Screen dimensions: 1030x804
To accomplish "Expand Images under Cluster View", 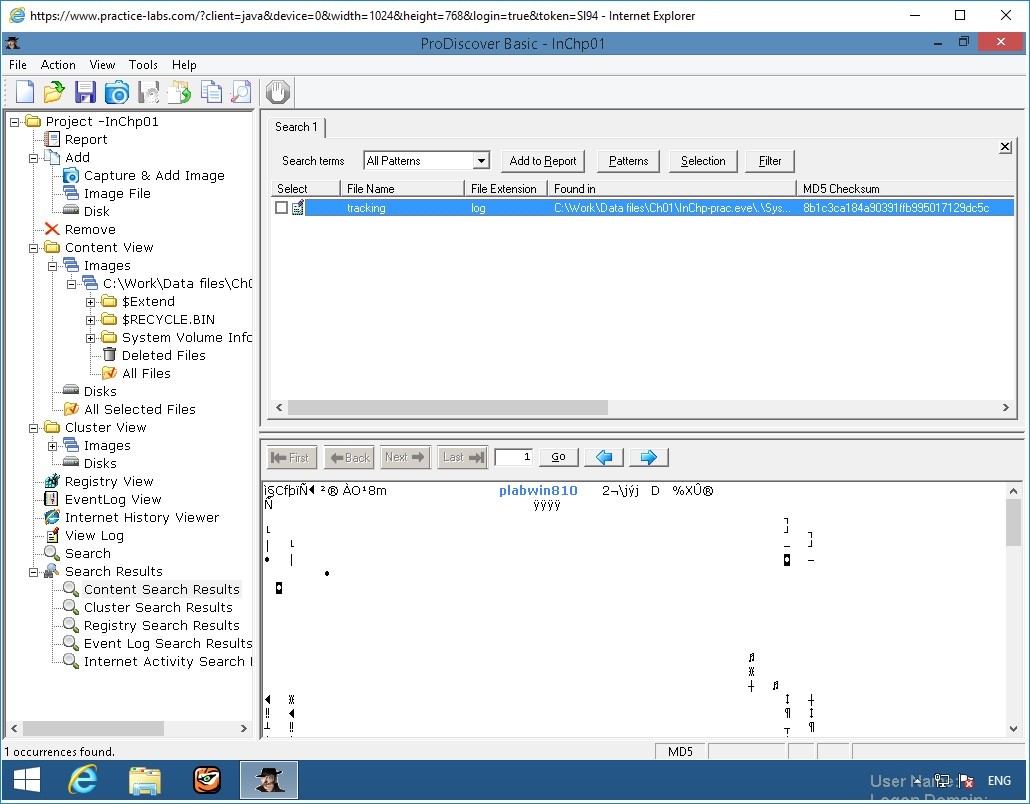I will pos(53,446).
